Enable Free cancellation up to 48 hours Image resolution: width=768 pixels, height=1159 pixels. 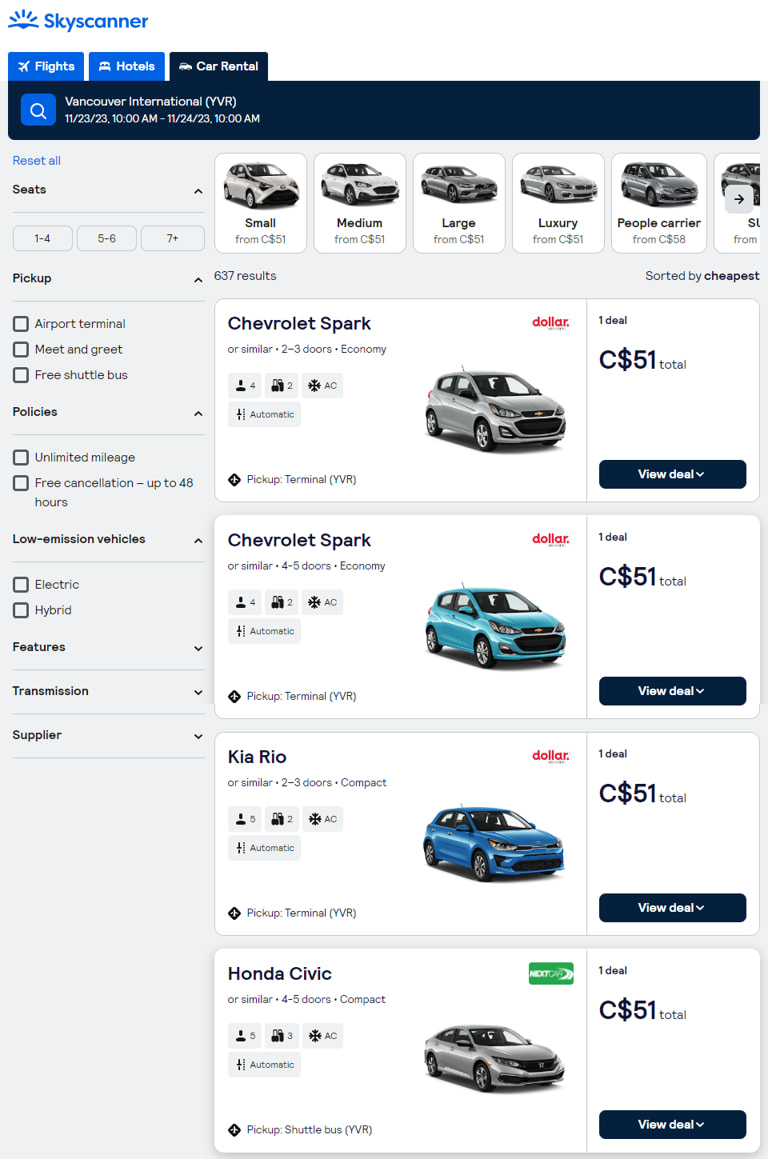(21, 483)
